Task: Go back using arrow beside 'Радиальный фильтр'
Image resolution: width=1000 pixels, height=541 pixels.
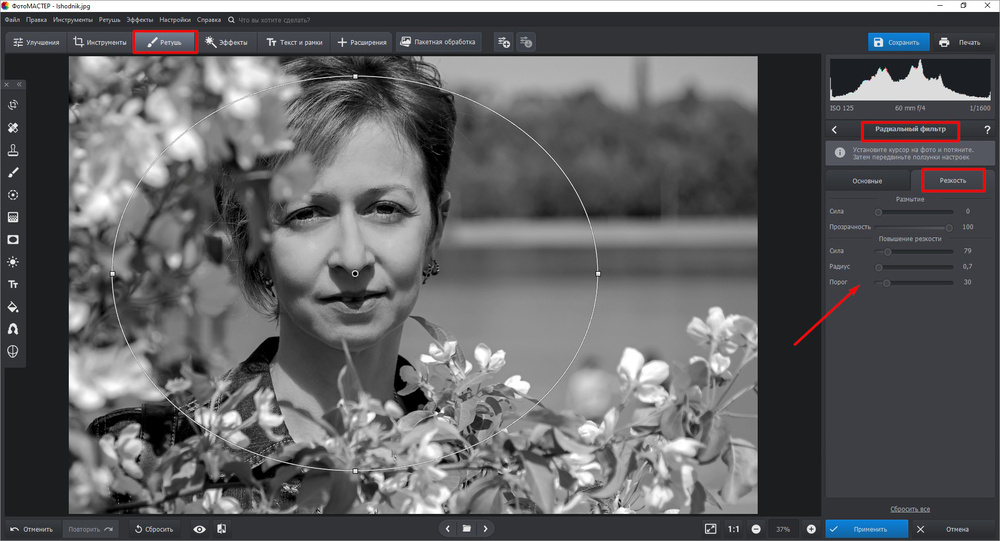Action: coord(834,130)
